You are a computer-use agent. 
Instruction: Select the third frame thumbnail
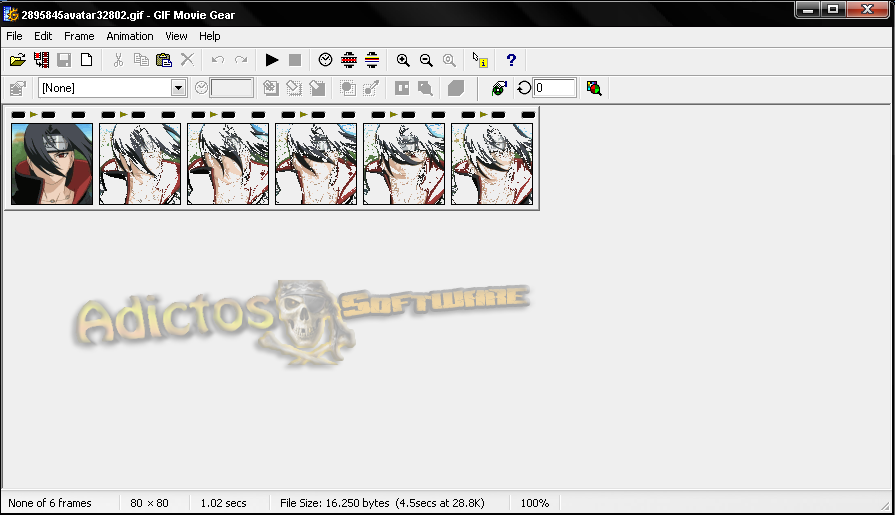click(x=228, y=164)
